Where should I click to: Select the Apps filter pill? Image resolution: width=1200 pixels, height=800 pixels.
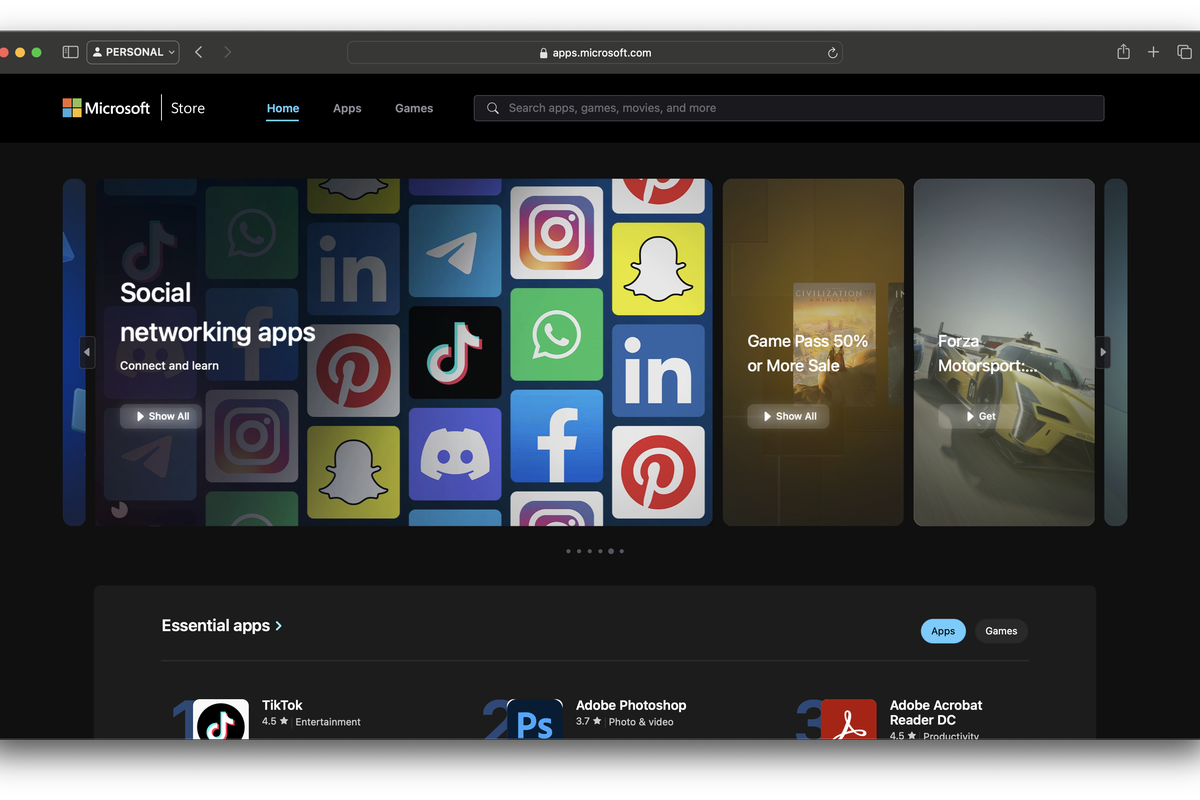[942, 631]
